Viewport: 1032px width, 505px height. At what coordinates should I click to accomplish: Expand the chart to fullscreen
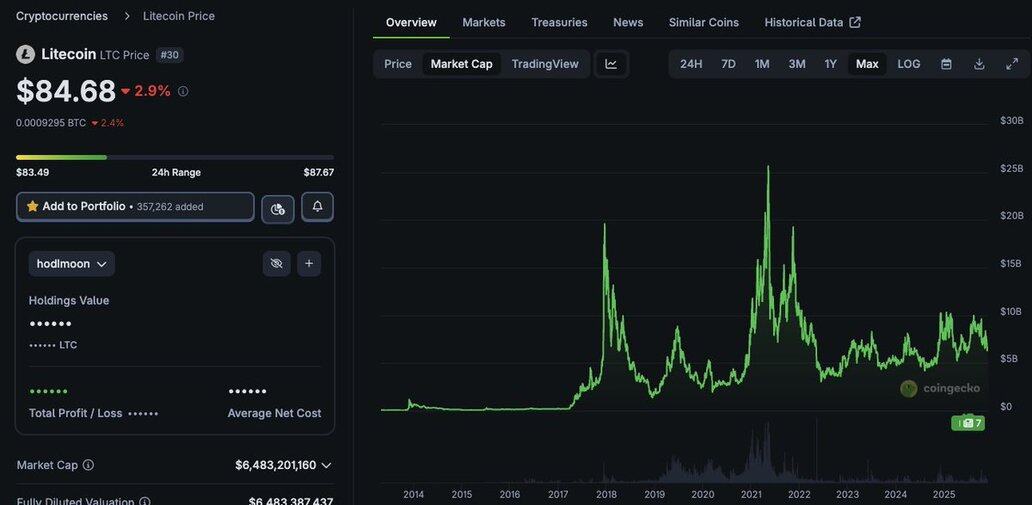[1012, 64]
